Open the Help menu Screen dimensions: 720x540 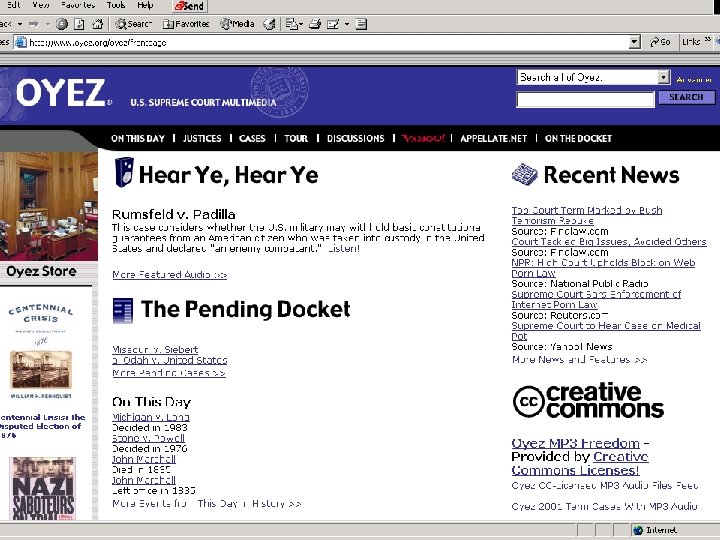click(x=145, y=5)
